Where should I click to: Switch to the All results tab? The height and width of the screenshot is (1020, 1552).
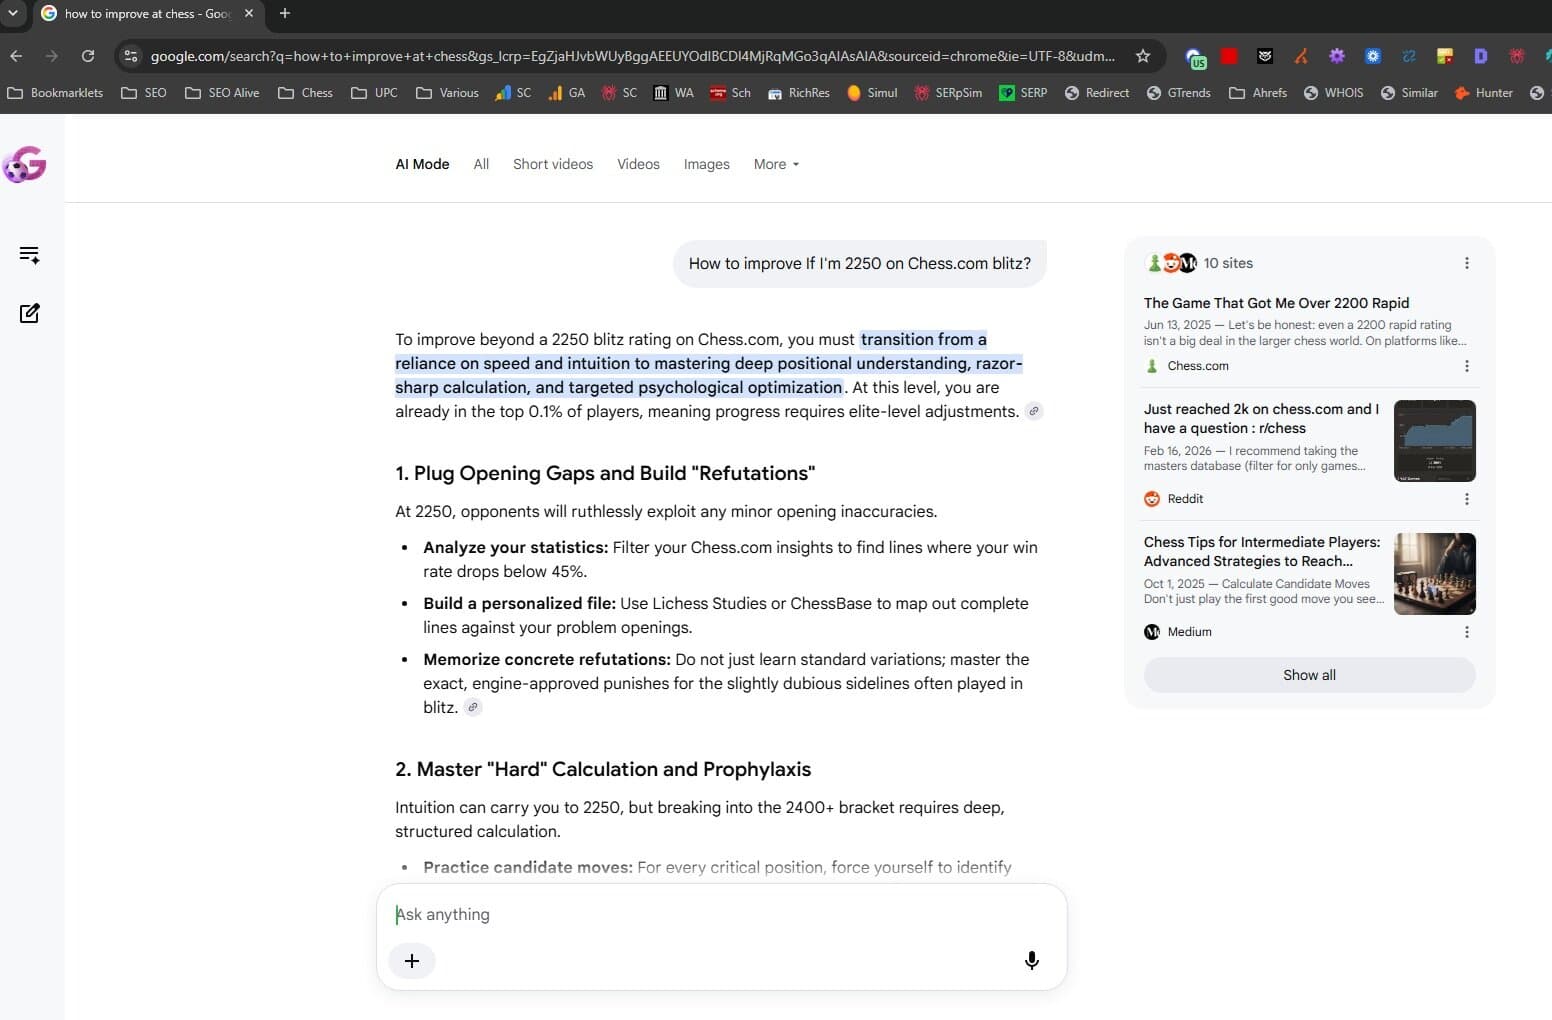(x=481, y=164)
